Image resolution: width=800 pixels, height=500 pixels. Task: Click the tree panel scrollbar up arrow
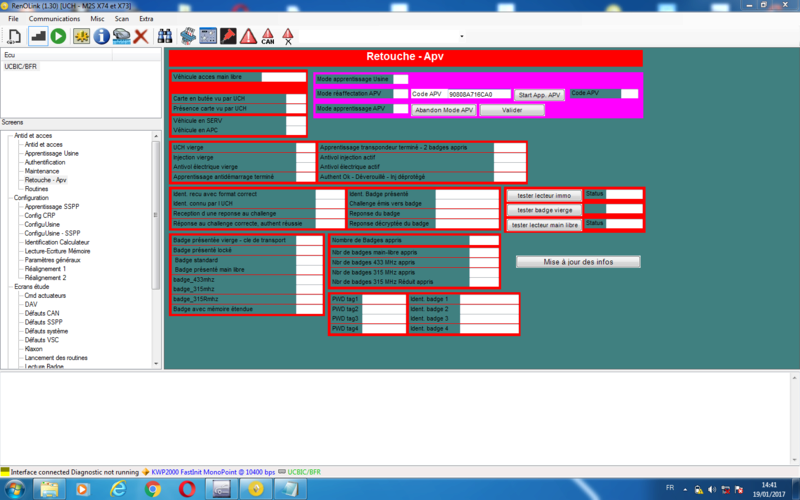coord(156,136)
